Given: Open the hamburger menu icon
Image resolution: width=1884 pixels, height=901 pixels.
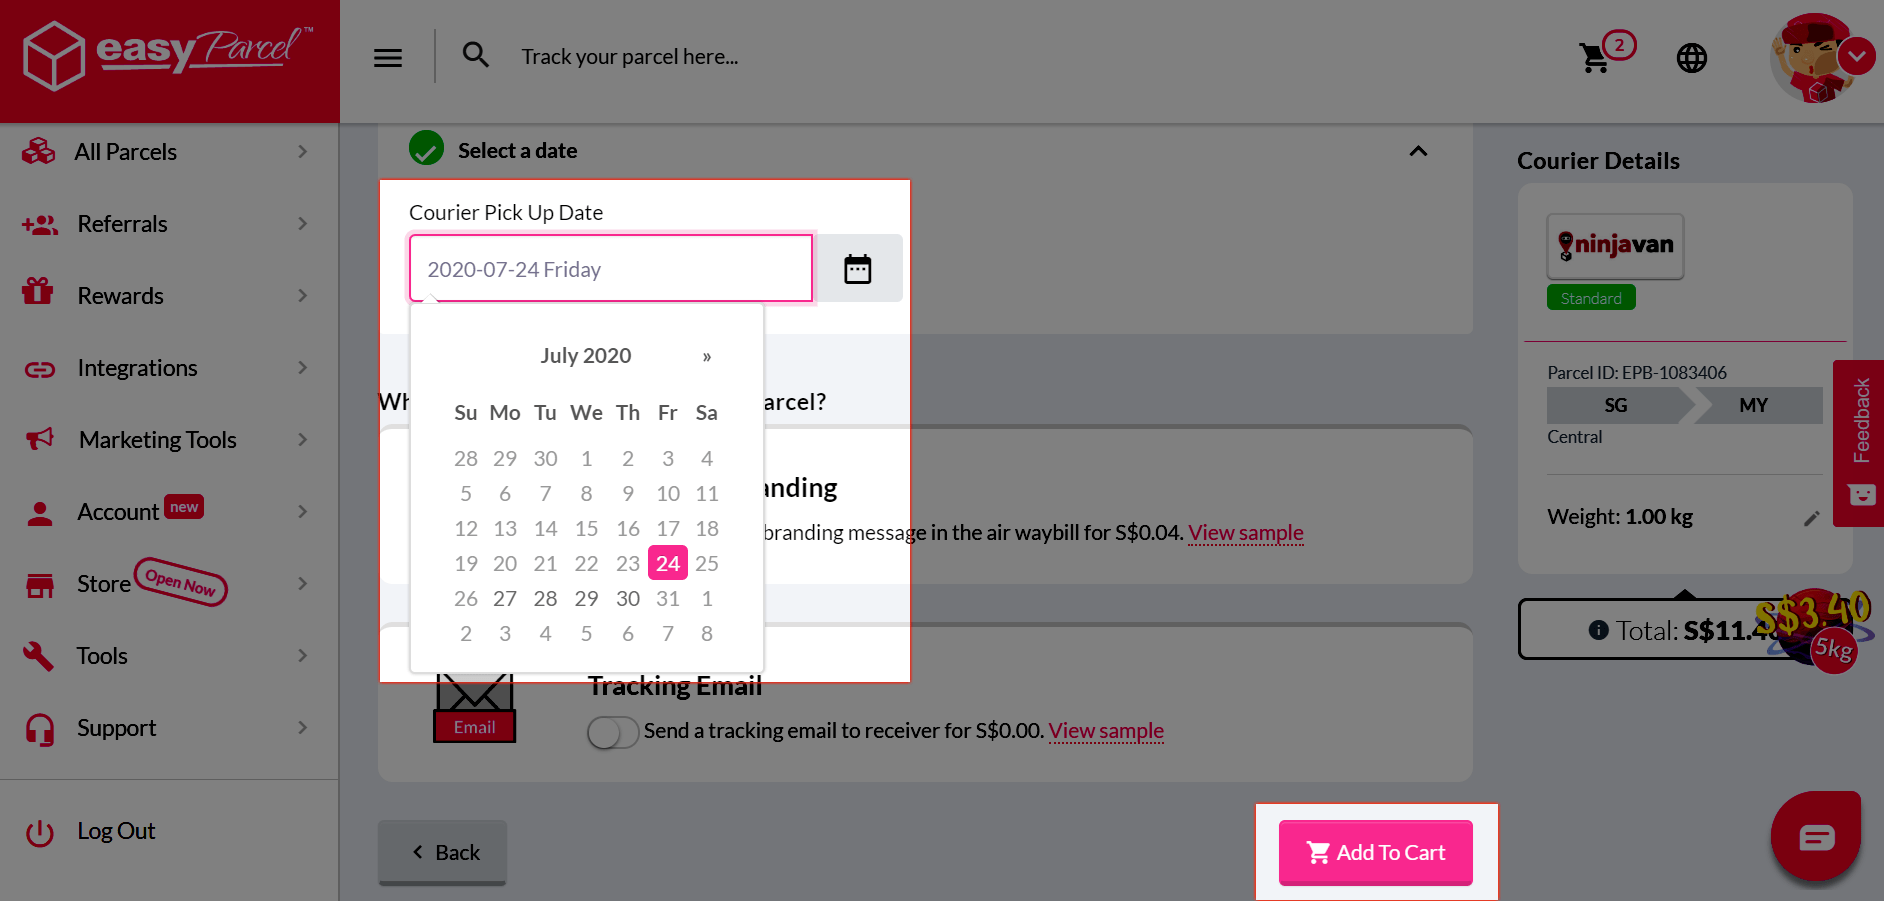Looking at the screenshot, I should (388, 58).
